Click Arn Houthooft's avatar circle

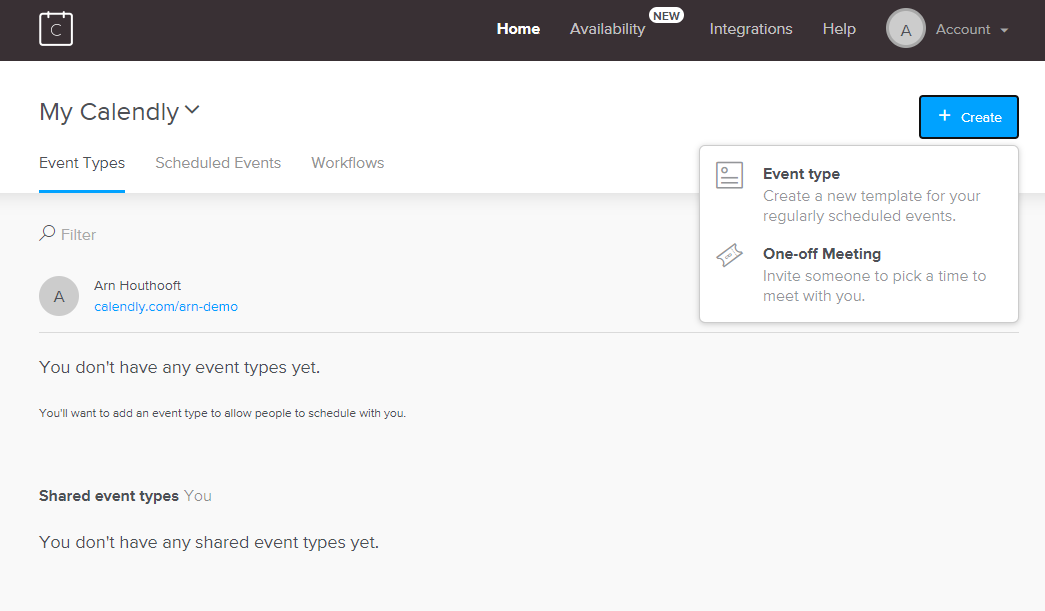pos(59,296)
